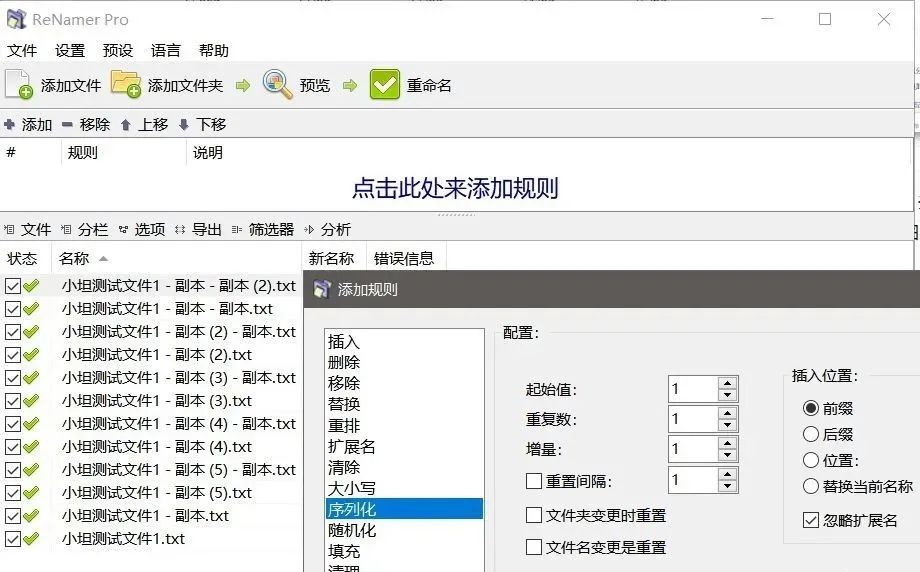920x572 pixels.
Task: Uncheck file 小坦测试文件1 - 副本 - 副本.txt
Action: click(x=13, y=309)
